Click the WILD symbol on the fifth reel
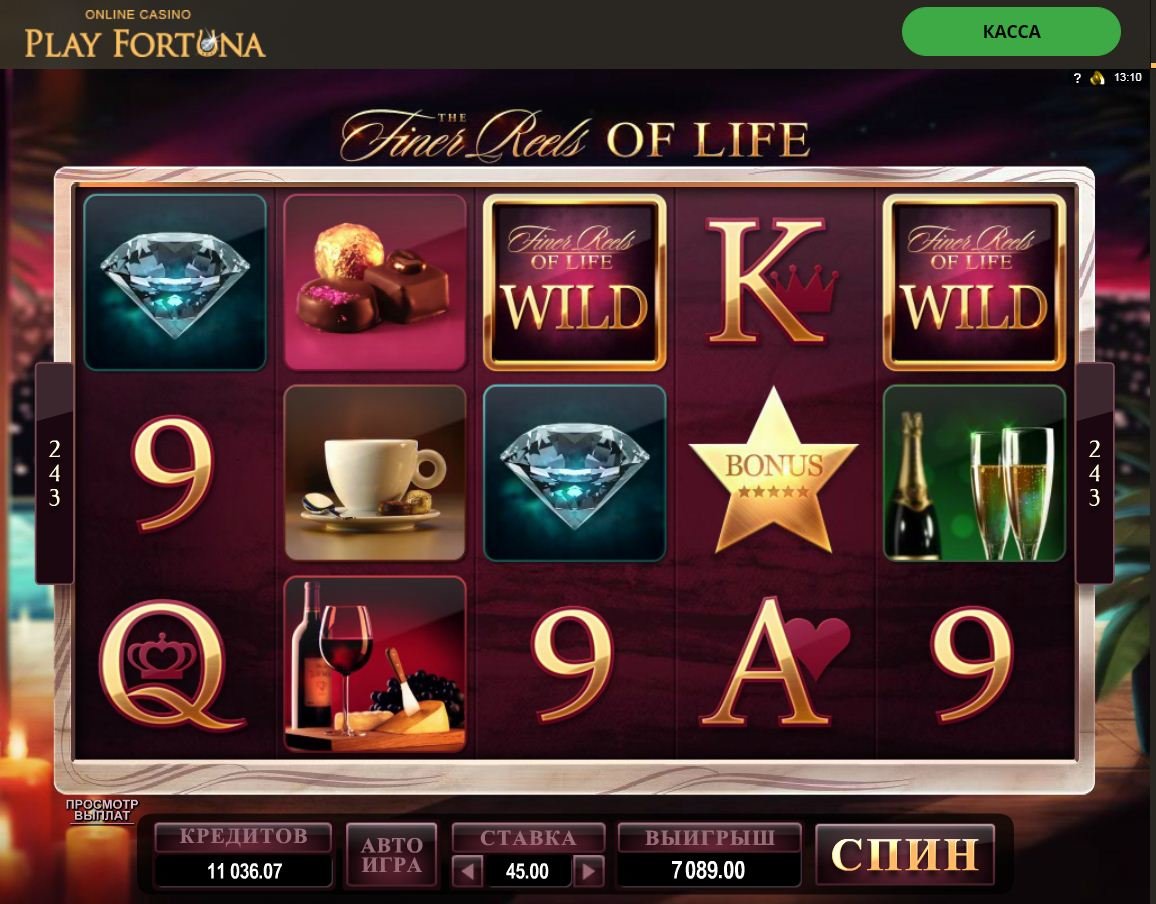The width and height of the screenshot is (1156, 904). coord(974,282)
